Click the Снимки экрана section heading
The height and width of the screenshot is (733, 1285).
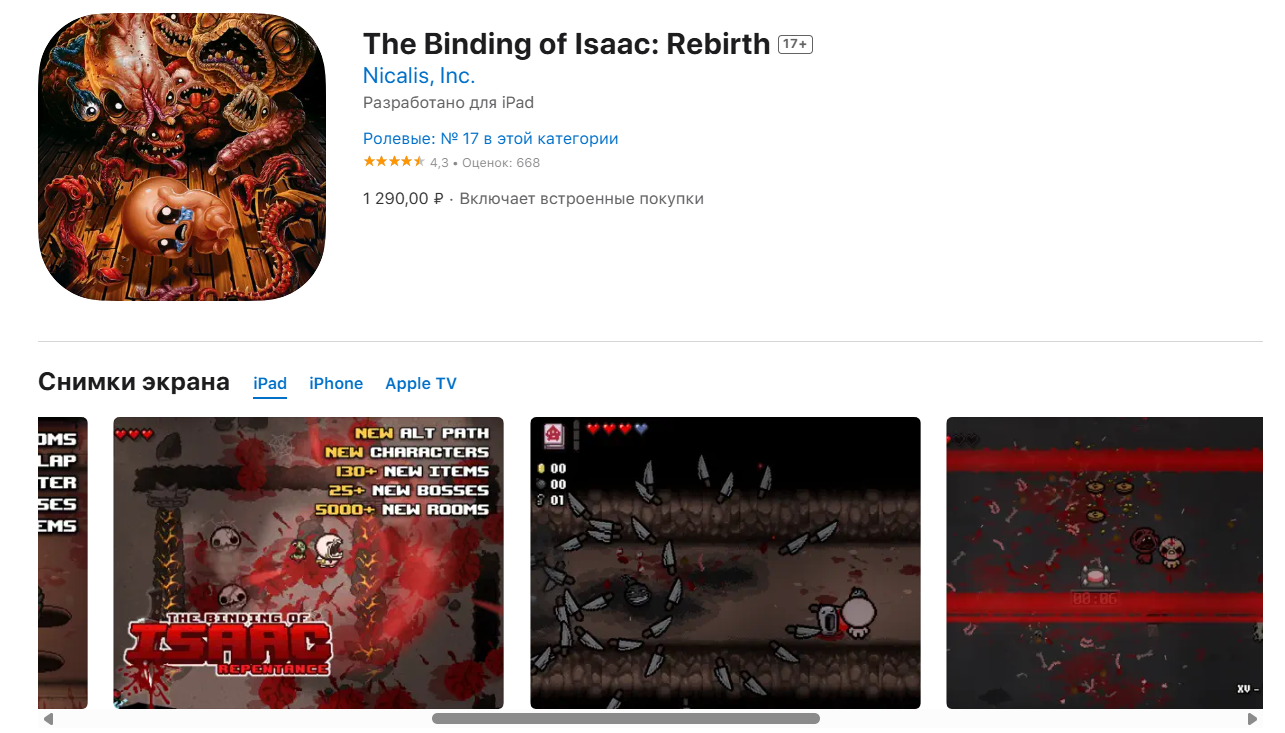(134, 382)
